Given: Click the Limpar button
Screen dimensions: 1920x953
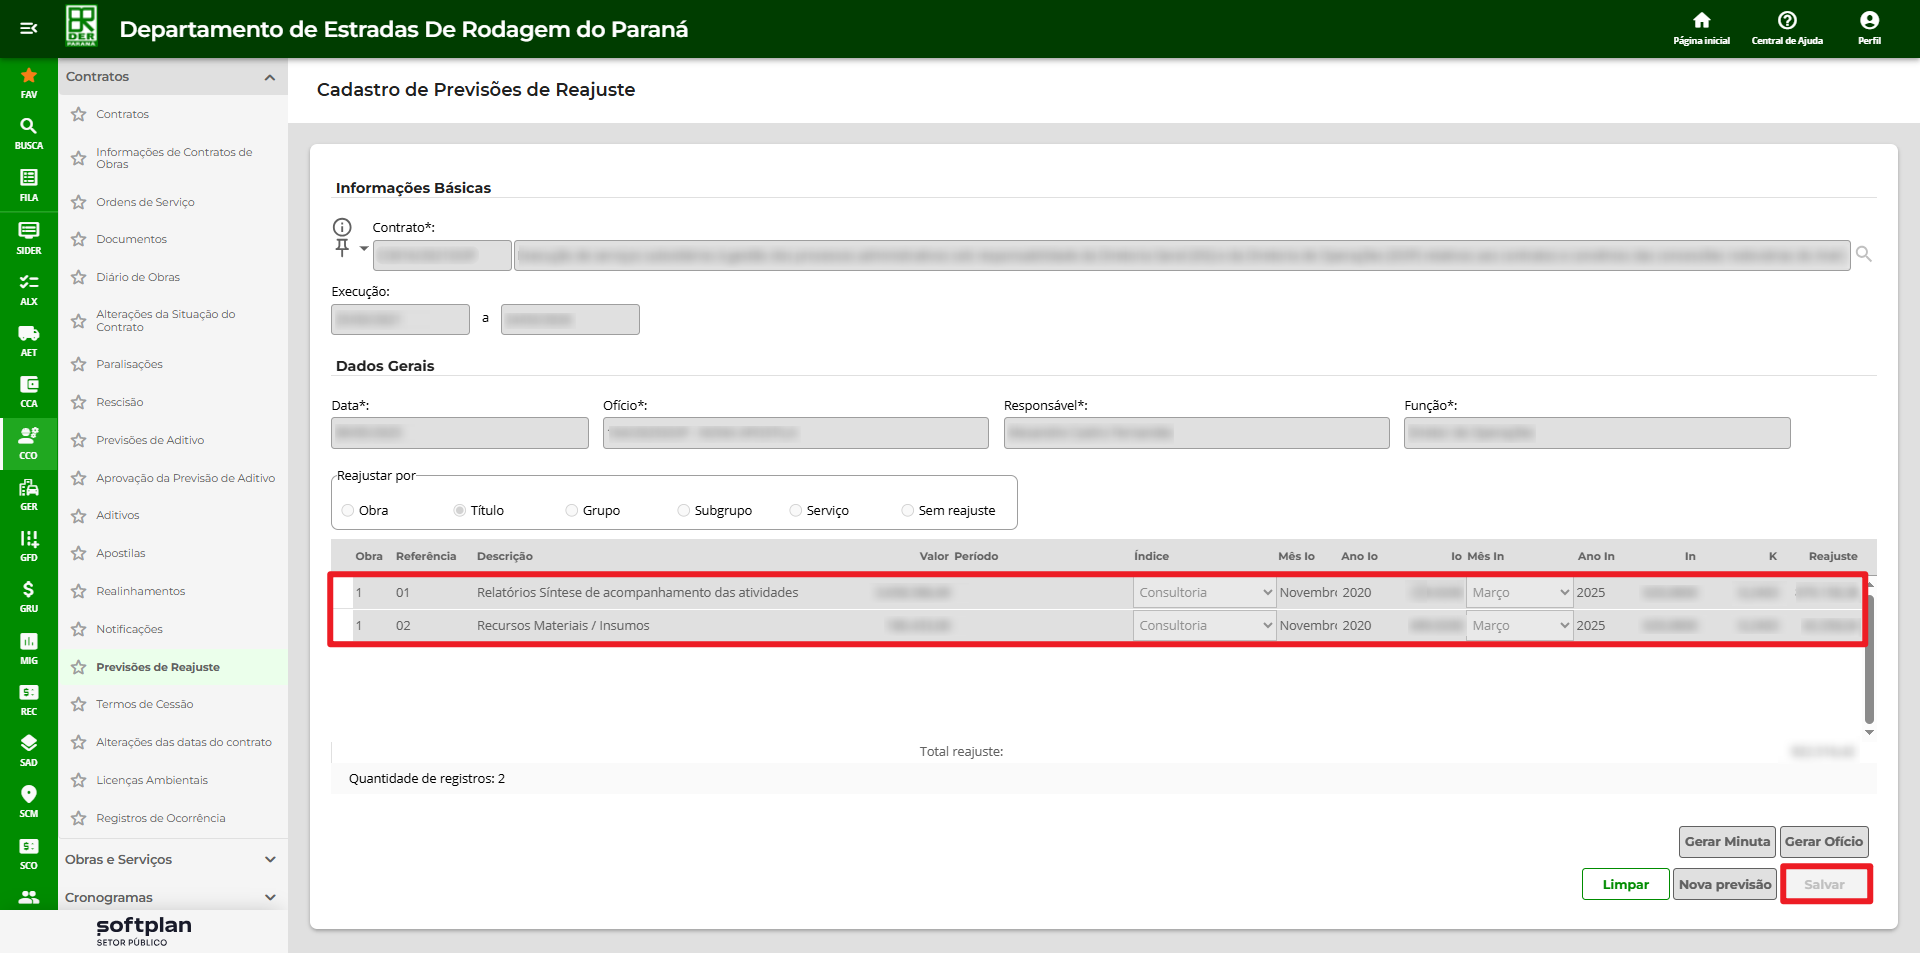Looking at the screenshot, I should (1625, 885).
